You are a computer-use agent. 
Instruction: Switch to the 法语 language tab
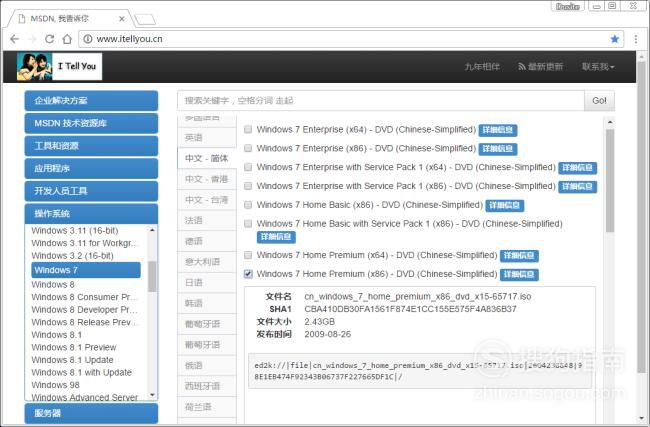pyautogui.click(x=207, y=221)
